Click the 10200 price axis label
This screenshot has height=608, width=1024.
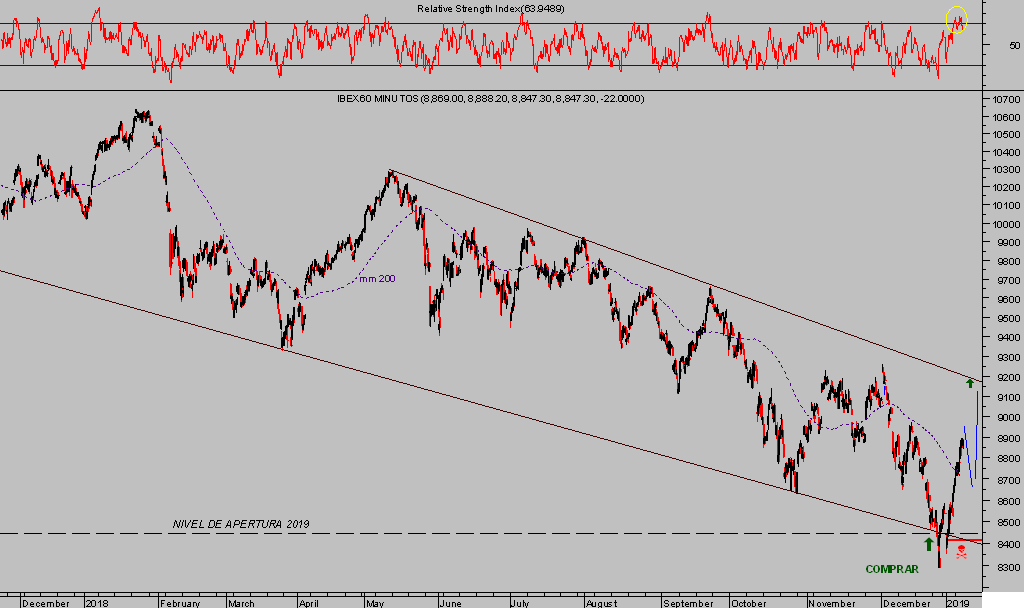point(1006,187)
